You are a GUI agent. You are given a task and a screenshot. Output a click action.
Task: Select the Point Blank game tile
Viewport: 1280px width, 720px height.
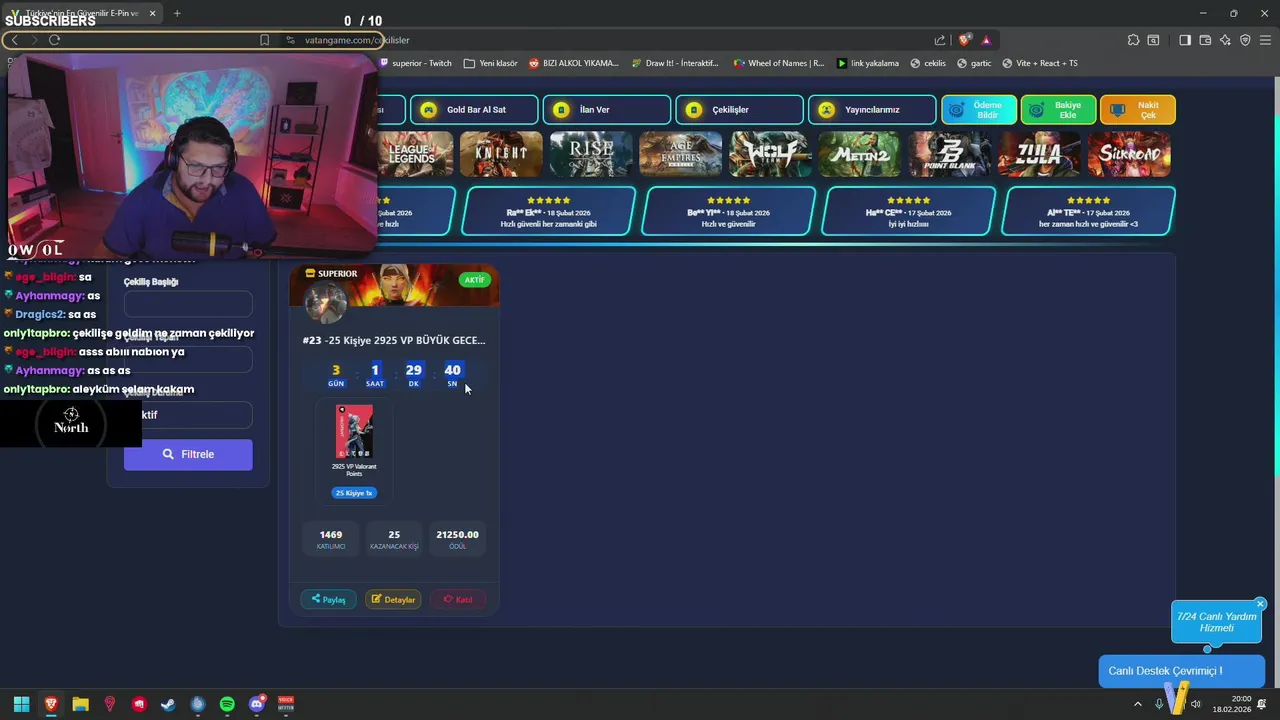[x=950, y=154]
